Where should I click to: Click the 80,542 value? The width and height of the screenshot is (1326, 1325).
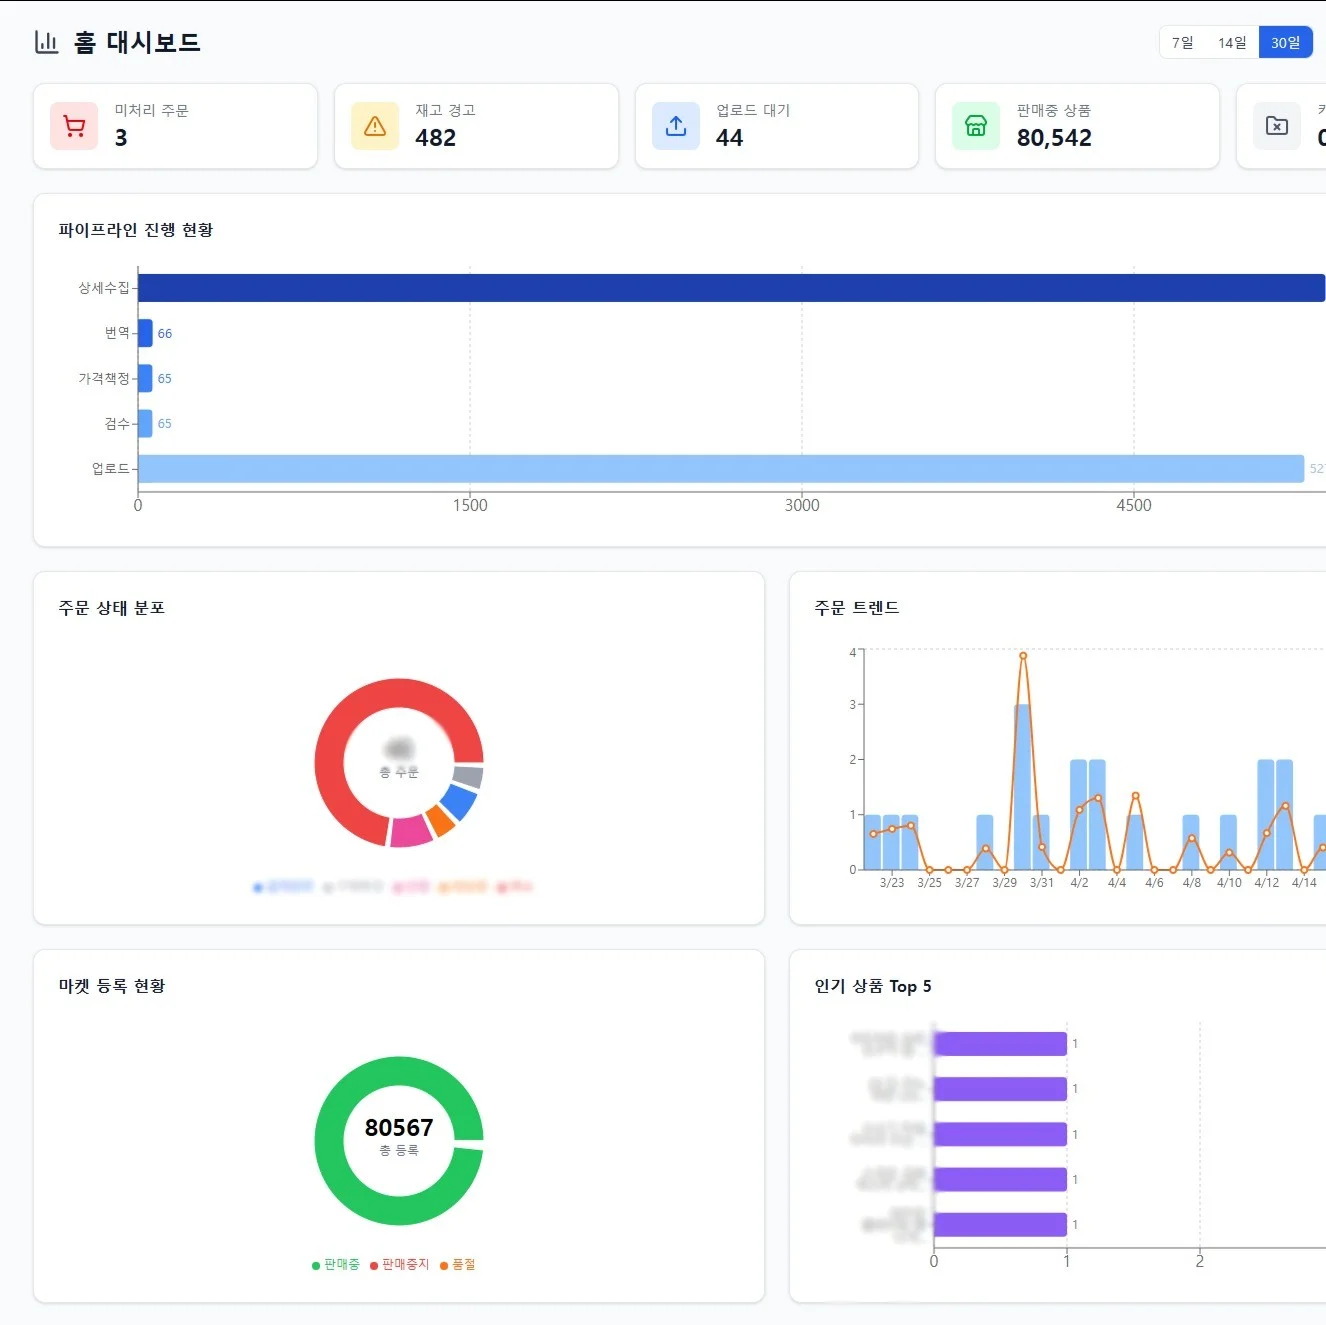click(x=1054, y=138)
